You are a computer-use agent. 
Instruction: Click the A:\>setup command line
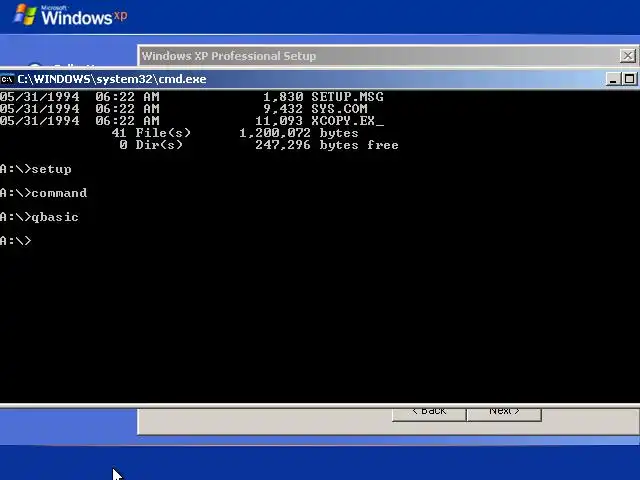[x=36, y=169]
